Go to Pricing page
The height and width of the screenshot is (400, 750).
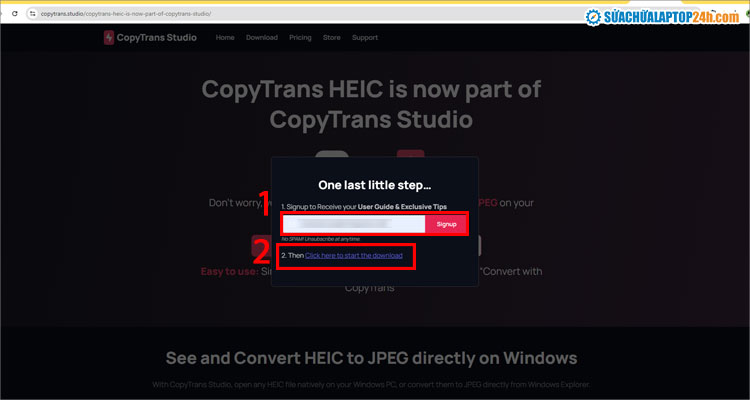[300, 37]
